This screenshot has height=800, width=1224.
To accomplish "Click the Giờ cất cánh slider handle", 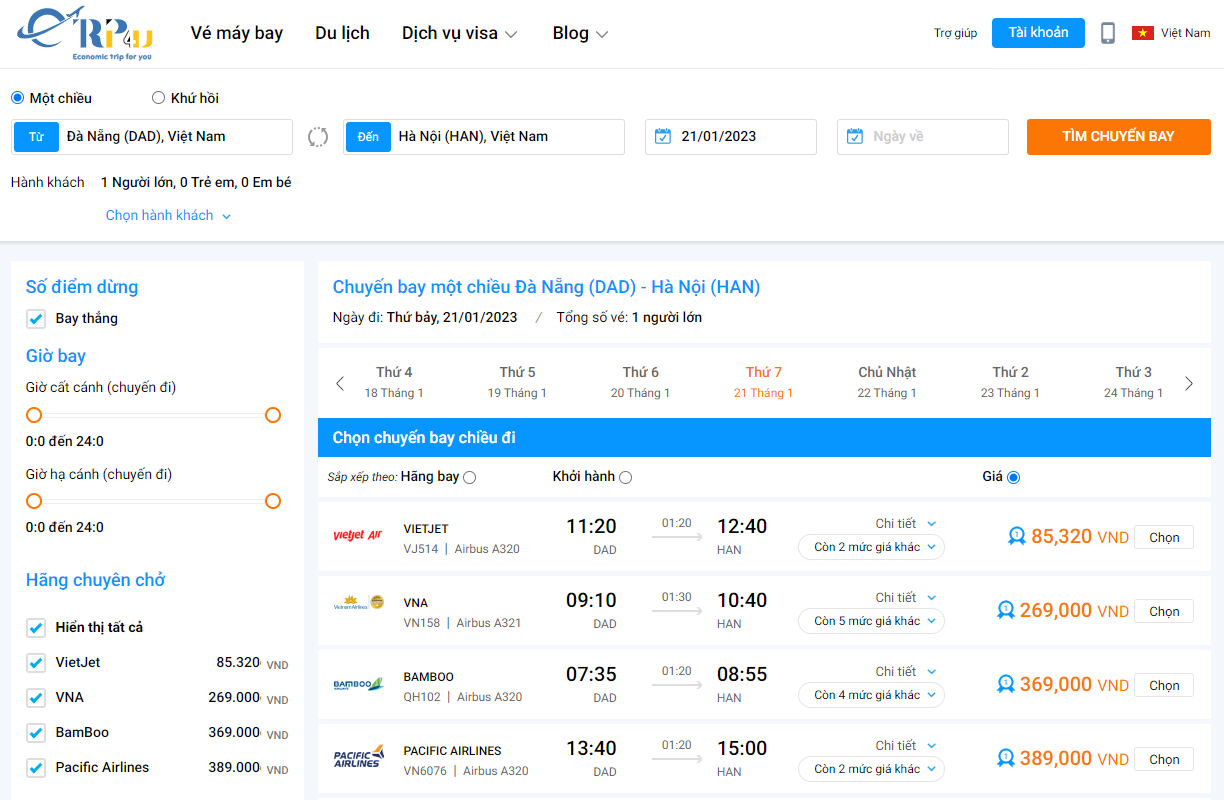I will tap(33, 414).
